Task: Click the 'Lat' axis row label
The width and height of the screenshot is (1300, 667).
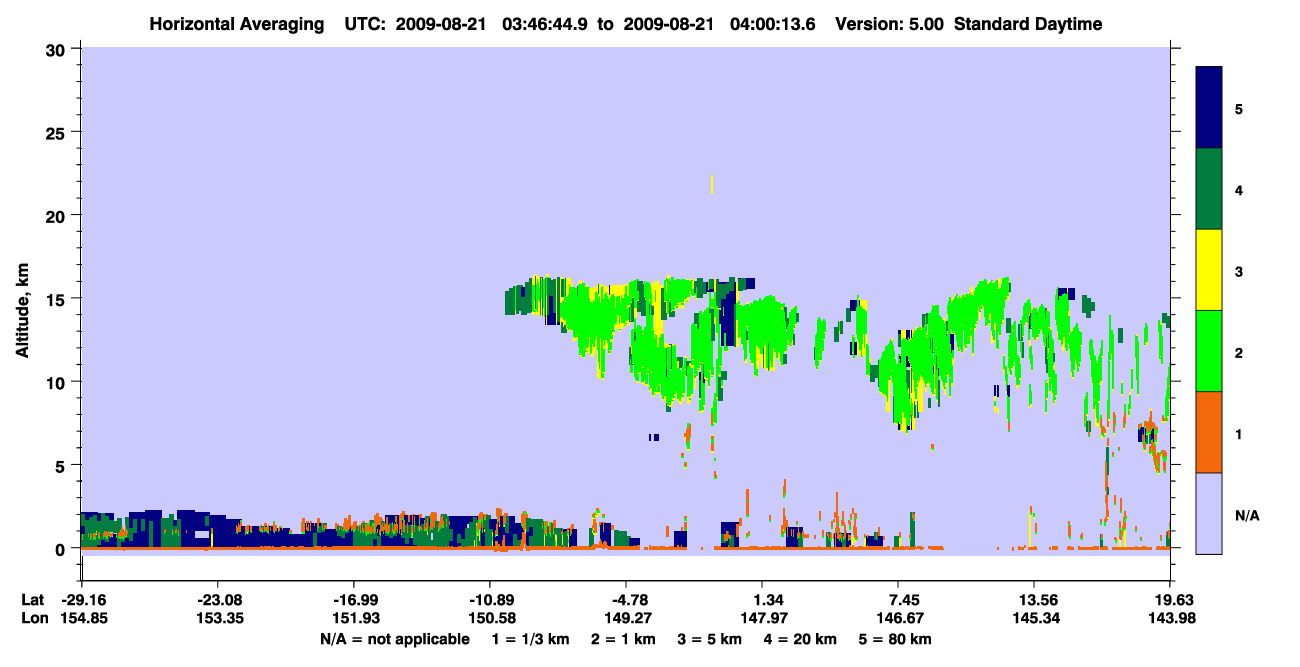Action: 32,600
